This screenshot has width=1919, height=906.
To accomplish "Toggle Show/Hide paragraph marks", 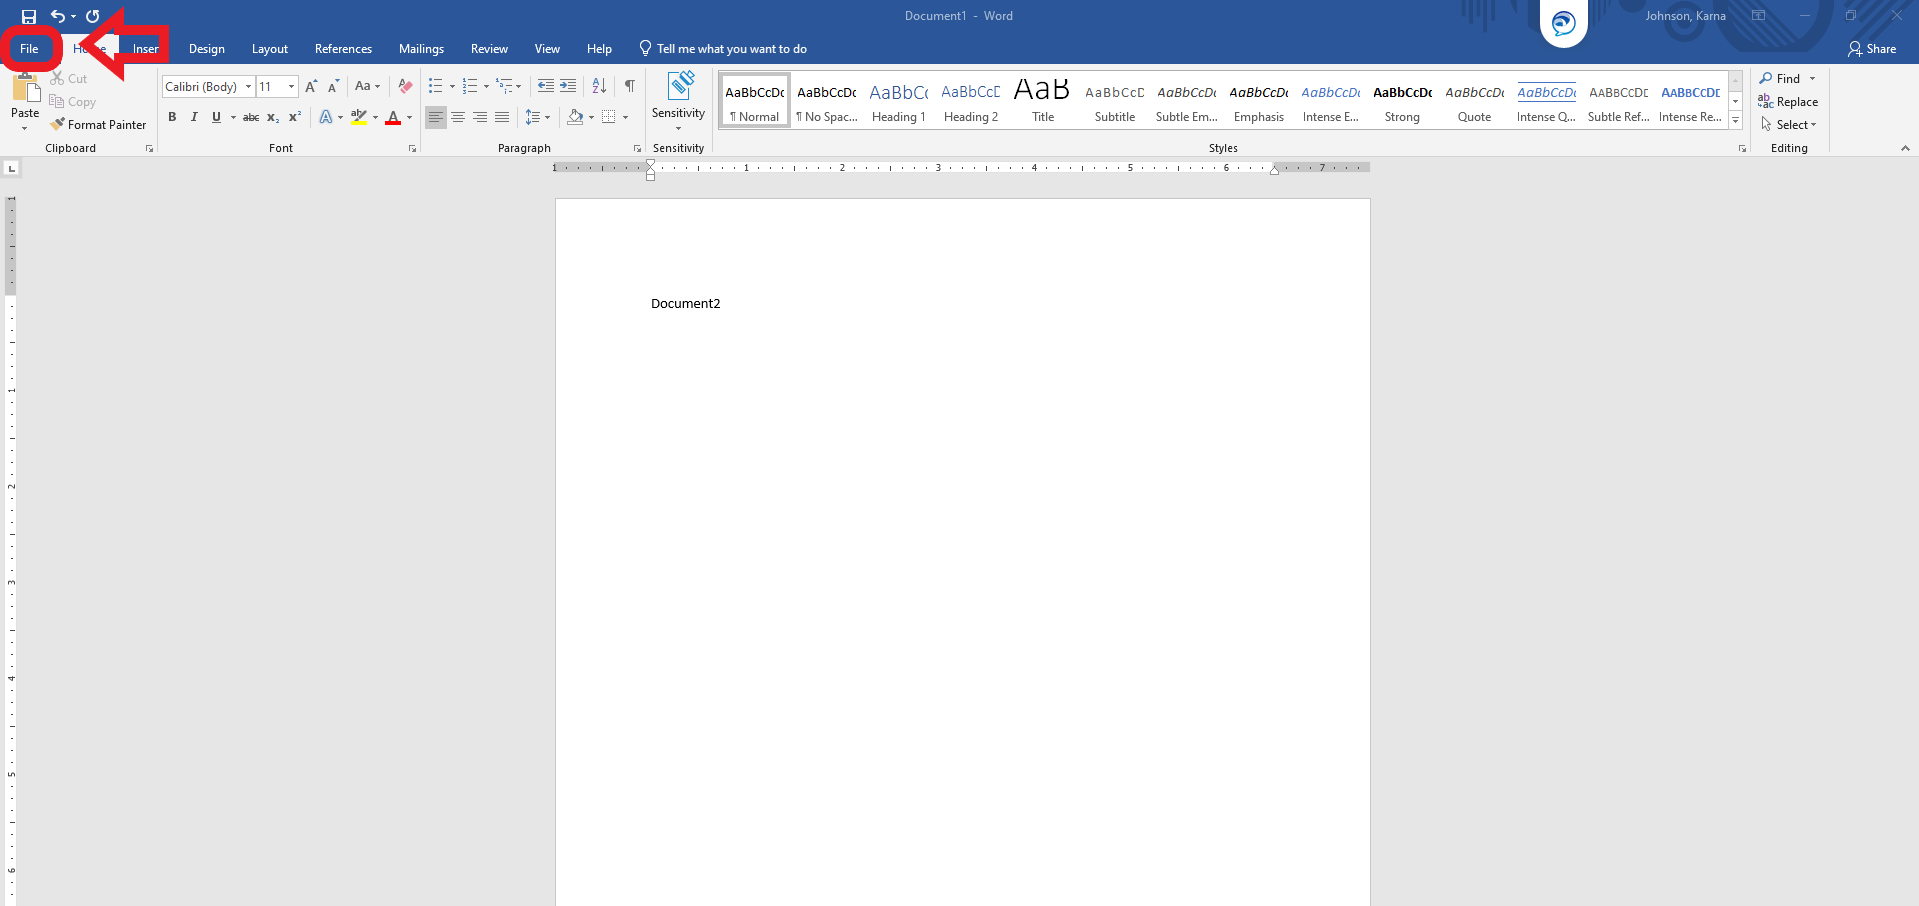I will coord(629,86).
